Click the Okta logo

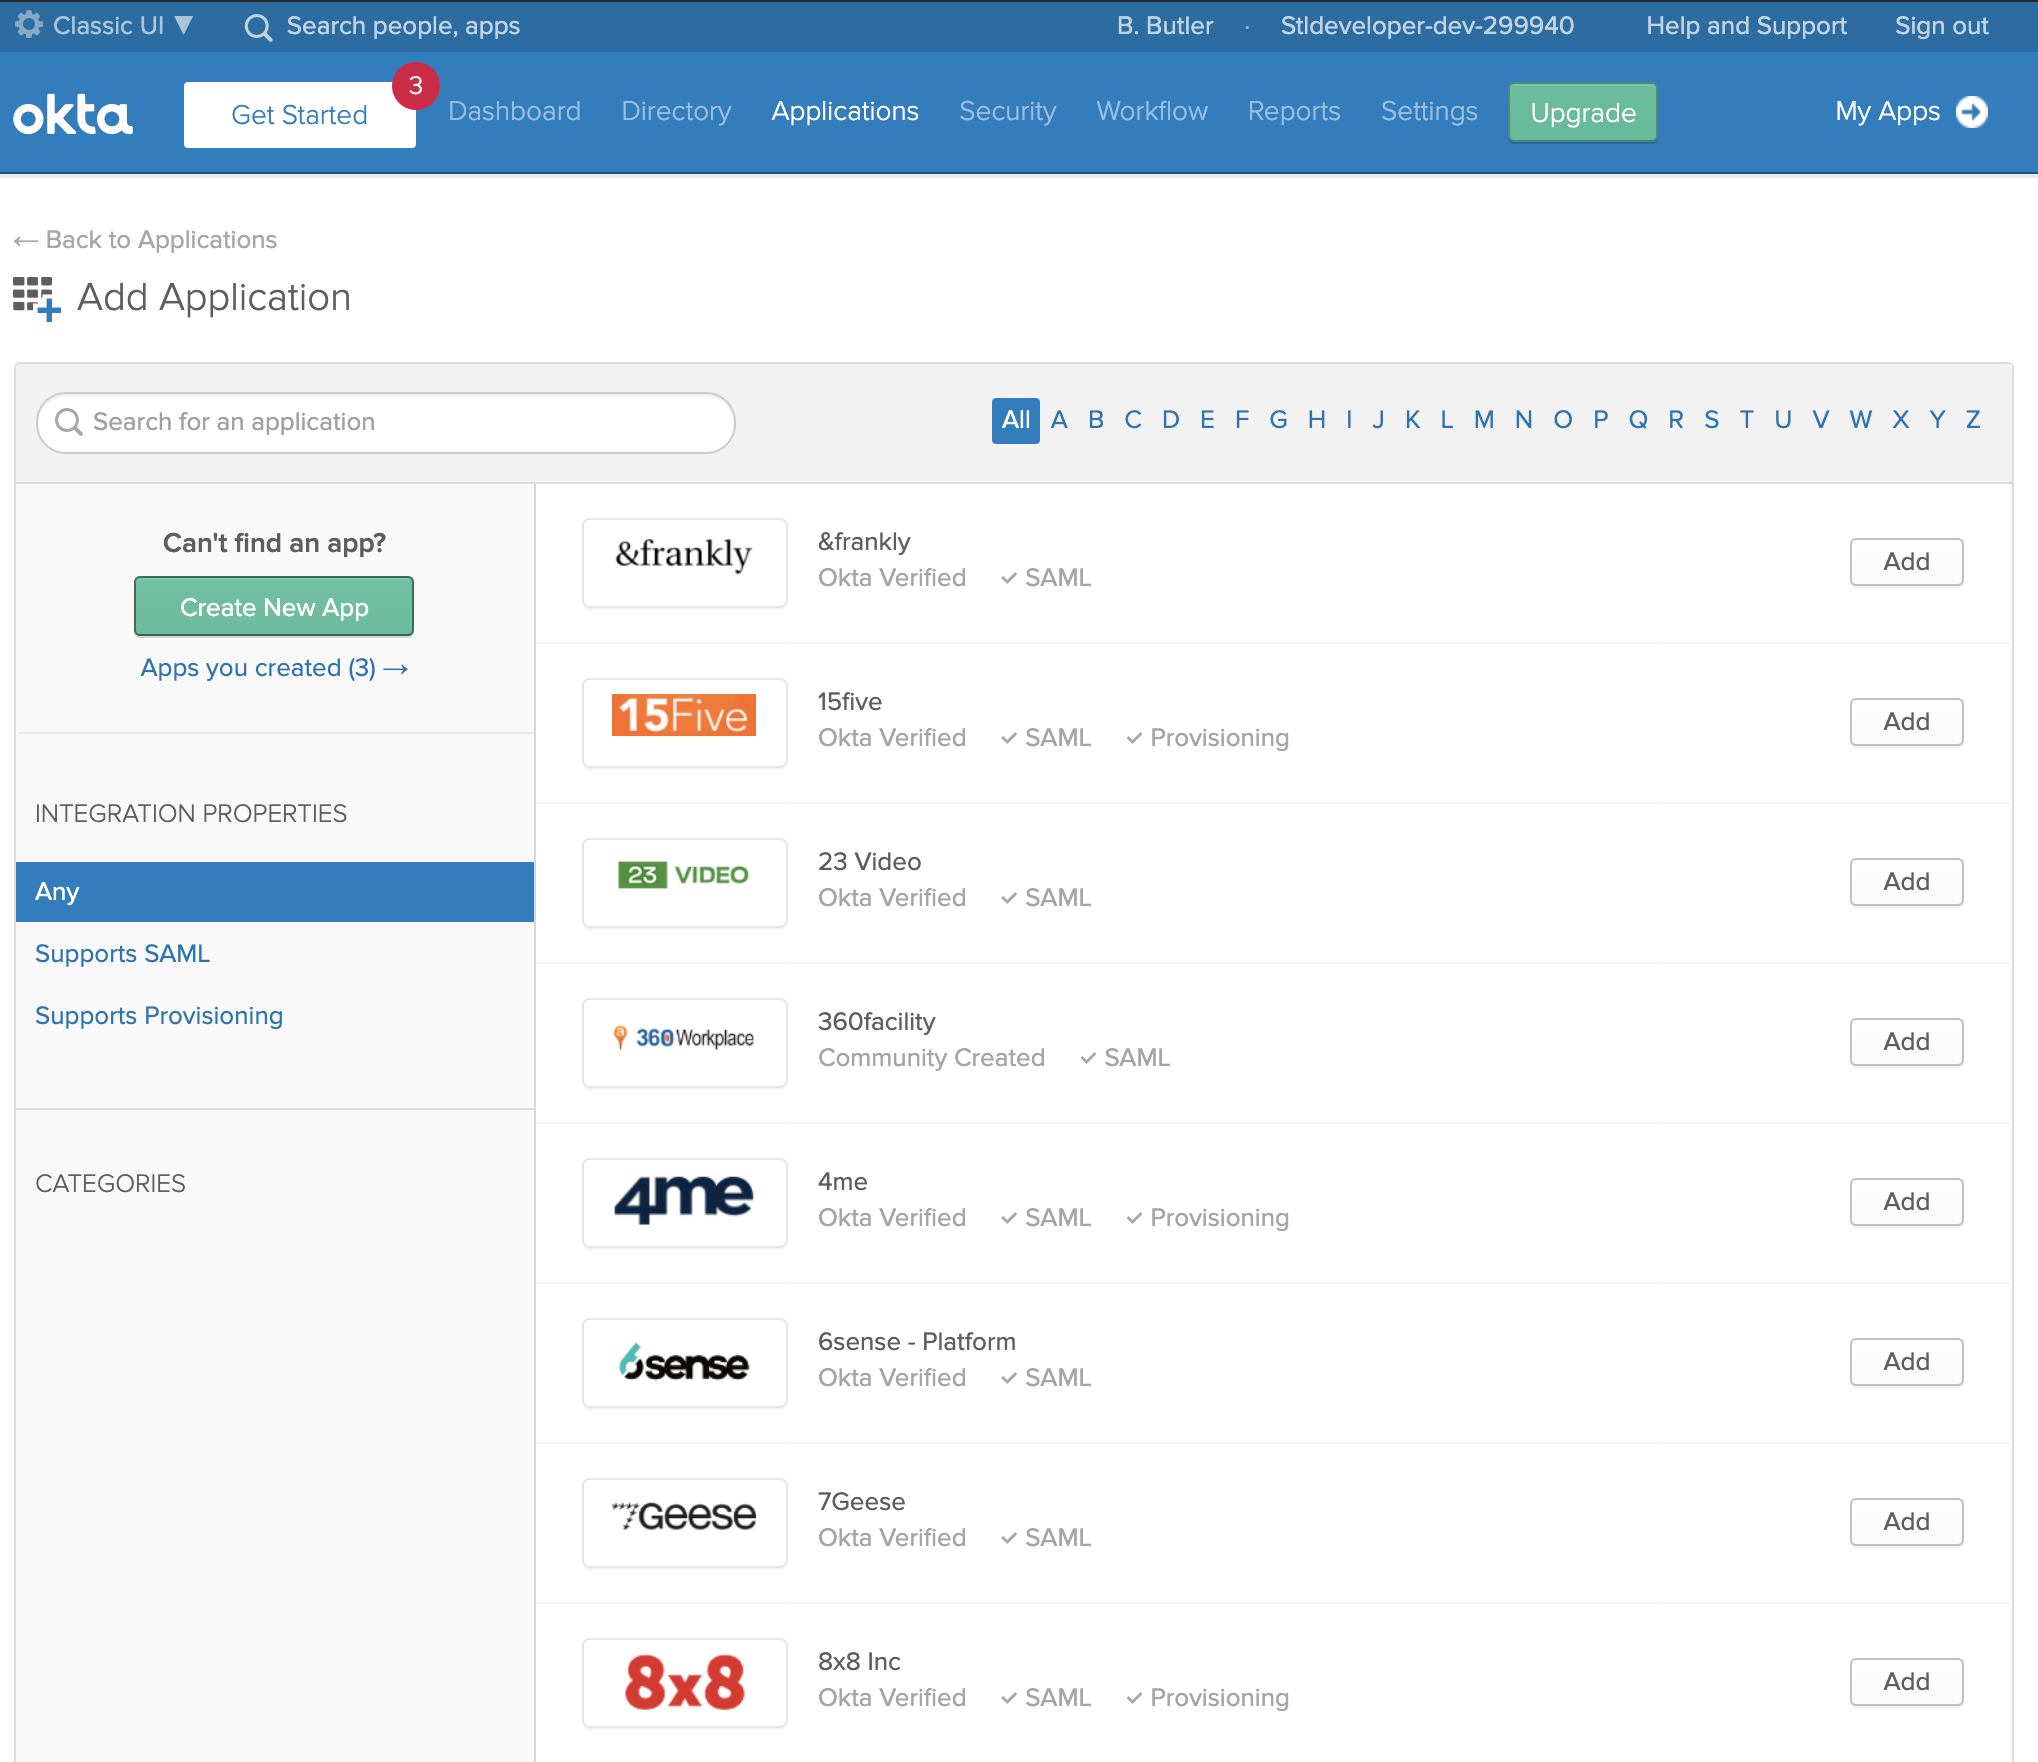[73, 116]
